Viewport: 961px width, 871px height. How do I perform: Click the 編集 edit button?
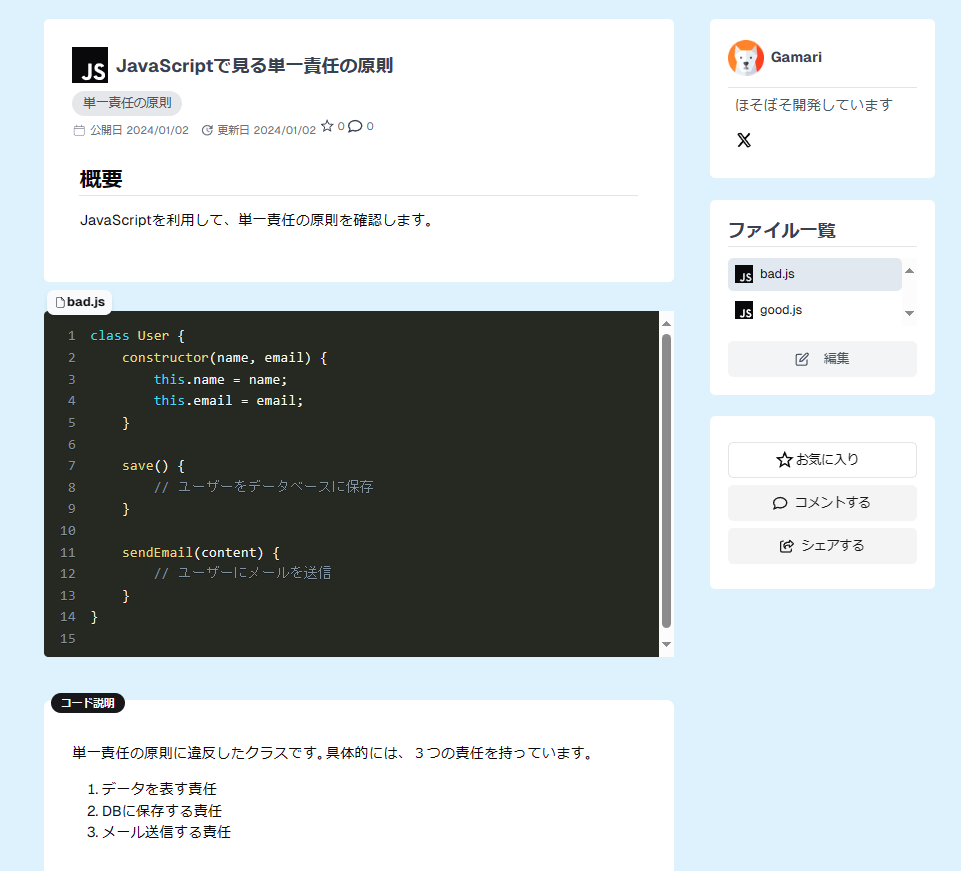click(822, 359)
